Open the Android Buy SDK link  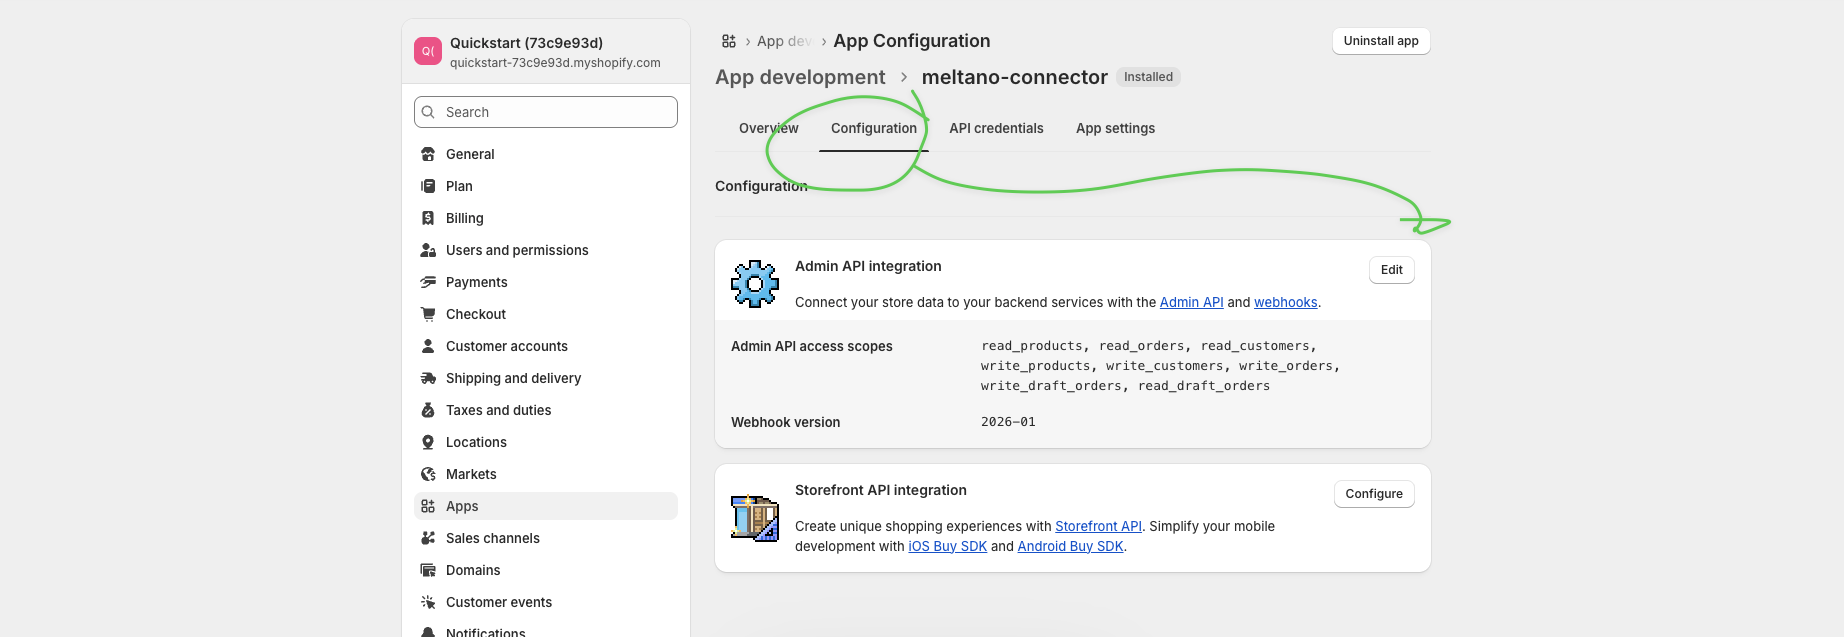[1070, 546]
